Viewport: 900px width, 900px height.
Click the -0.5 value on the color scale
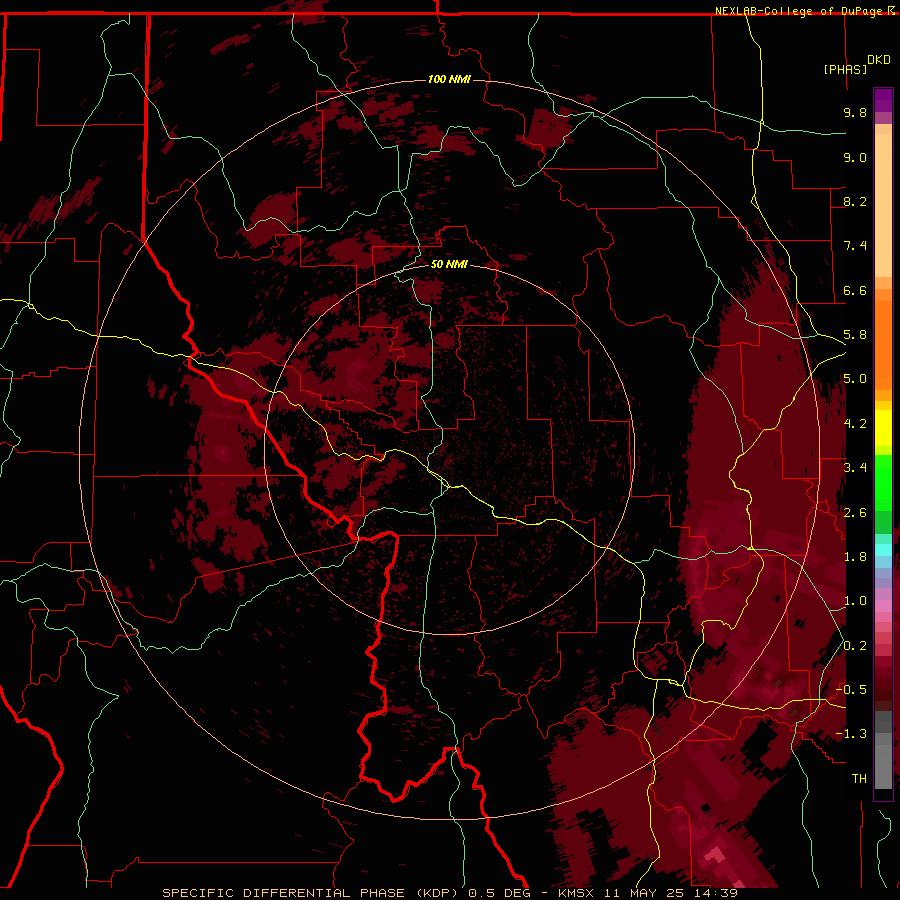[851, 690]
